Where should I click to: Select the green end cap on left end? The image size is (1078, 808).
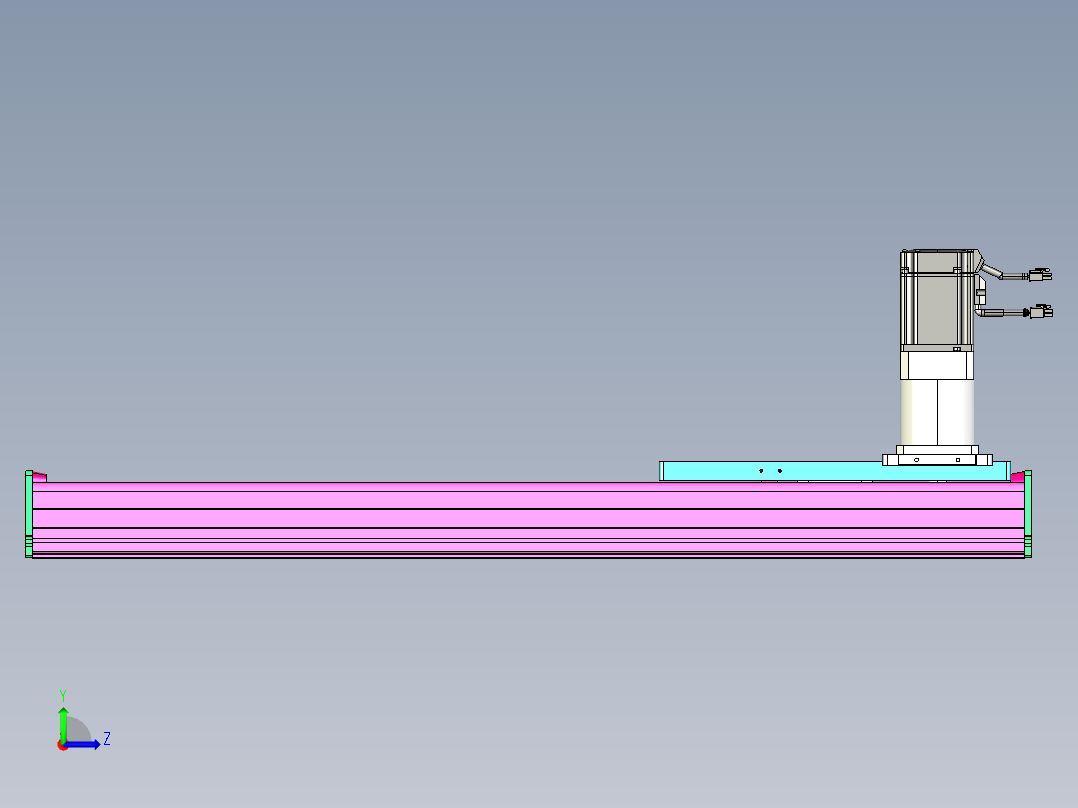click(29, 514)
